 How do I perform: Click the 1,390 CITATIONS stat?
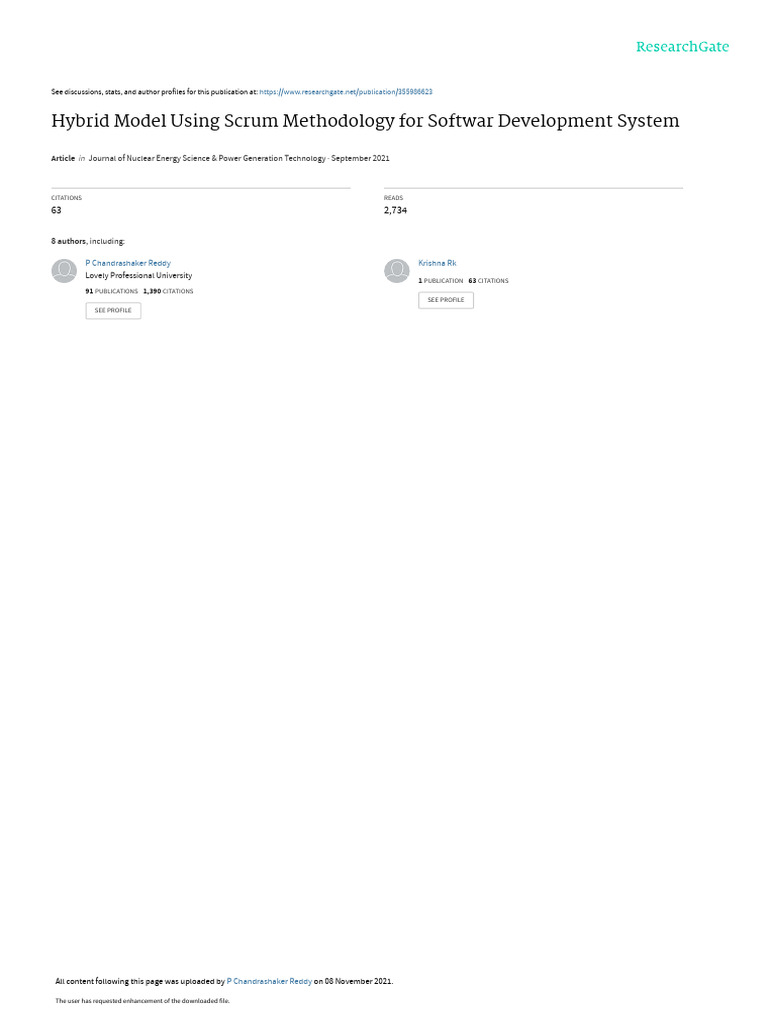pos(168,291)
